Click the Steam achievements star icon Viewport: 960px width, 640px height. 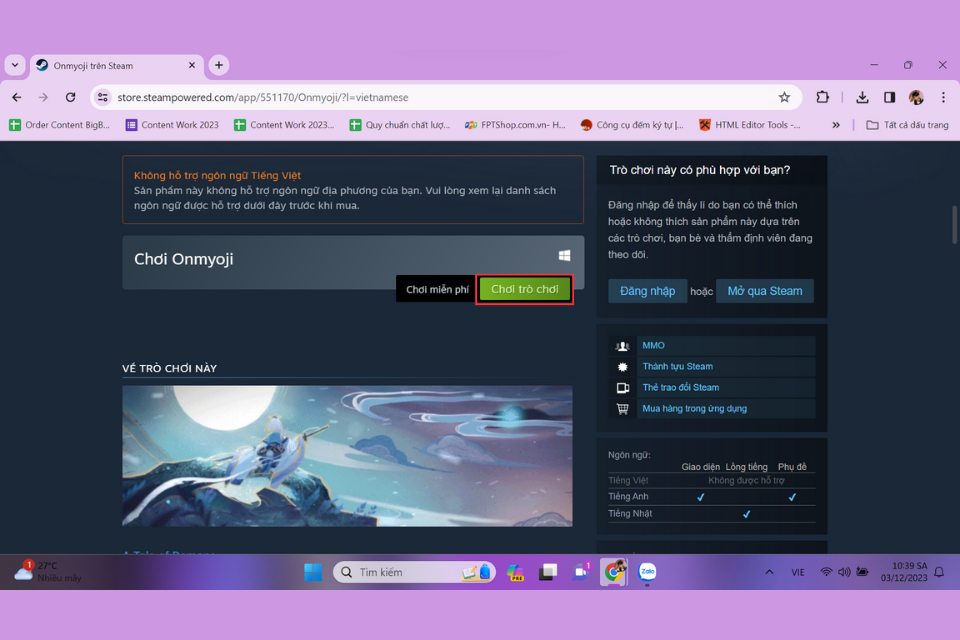(623, 367)
